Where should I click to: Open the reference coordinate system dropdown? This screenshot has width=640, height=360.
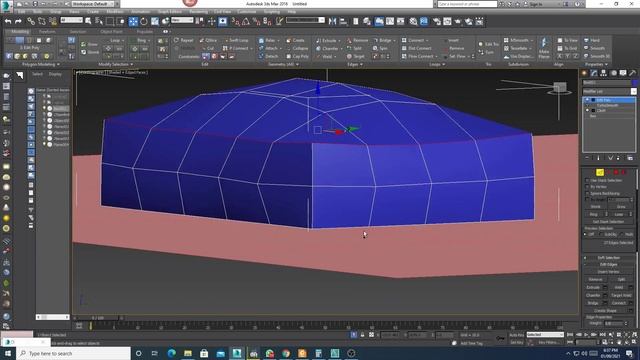point(182,20)
